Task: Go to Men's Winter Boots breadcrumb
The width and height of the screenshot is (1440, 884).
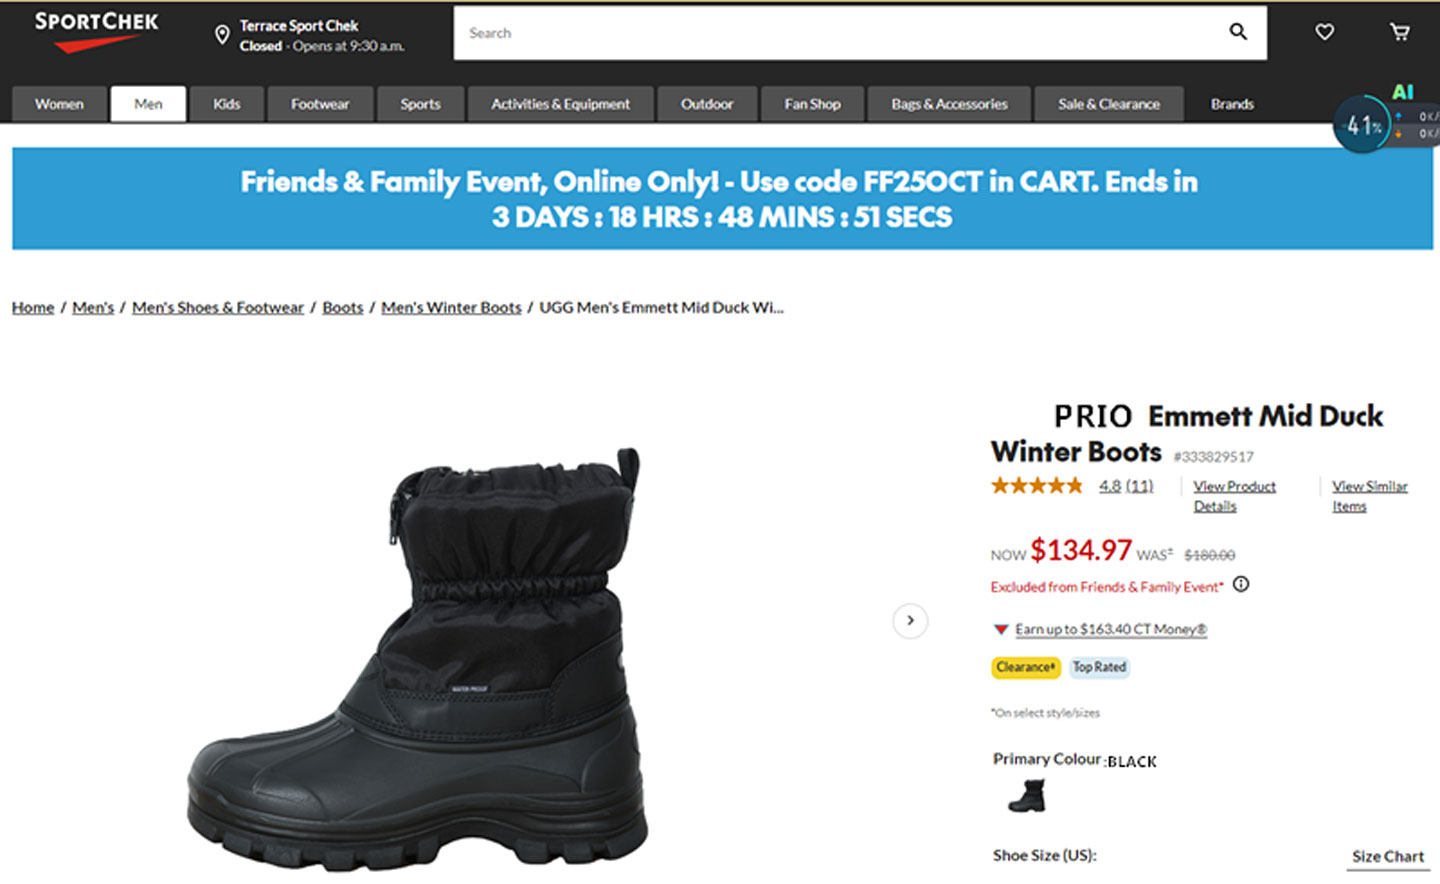Action: [451, 308]
